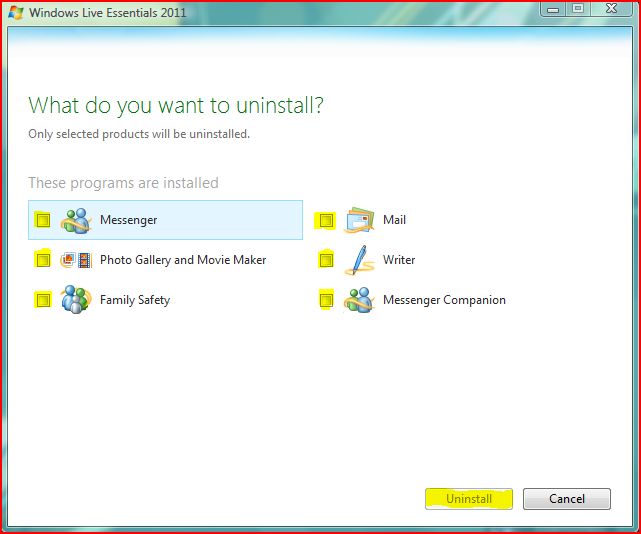Click the Mail envelope icon
This screenshot has width=641, height=534.
pos(359,220)
